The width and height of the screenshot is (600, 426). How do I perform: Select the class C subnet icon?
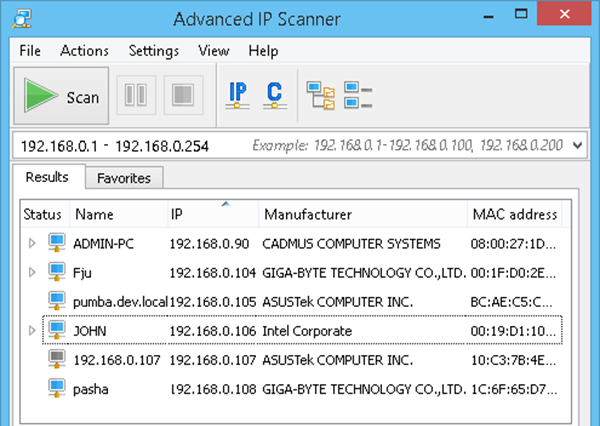(x=275, y=95)
